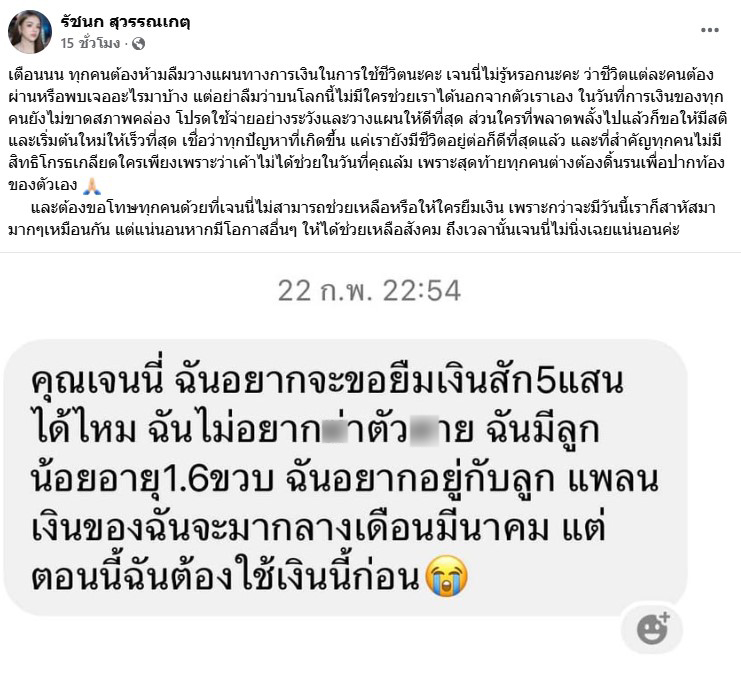The height and width of the screenshot is (699, 741).
Task: Open the three-dot post options menu
Action: pyautogui.click(x=709, y=30)
